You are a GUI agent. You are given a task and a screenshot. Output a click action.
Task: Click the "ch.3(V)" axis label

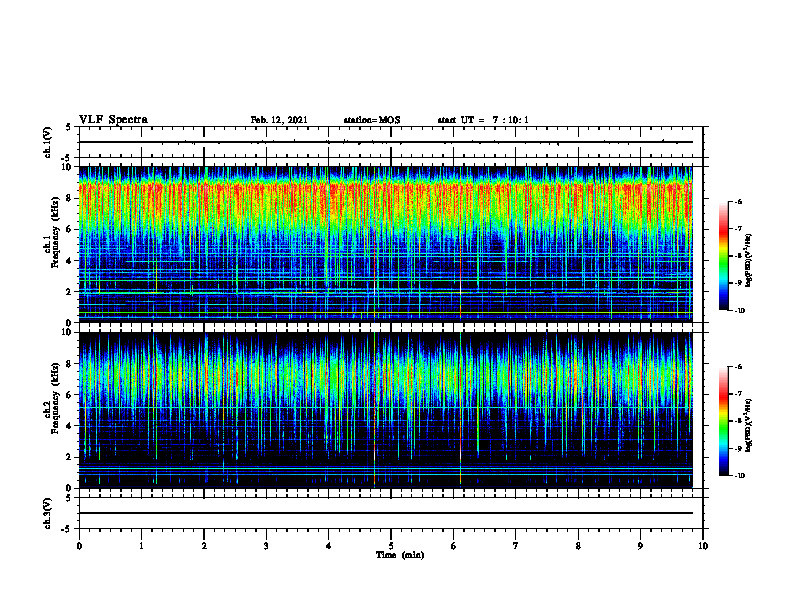tap(48, 513)
